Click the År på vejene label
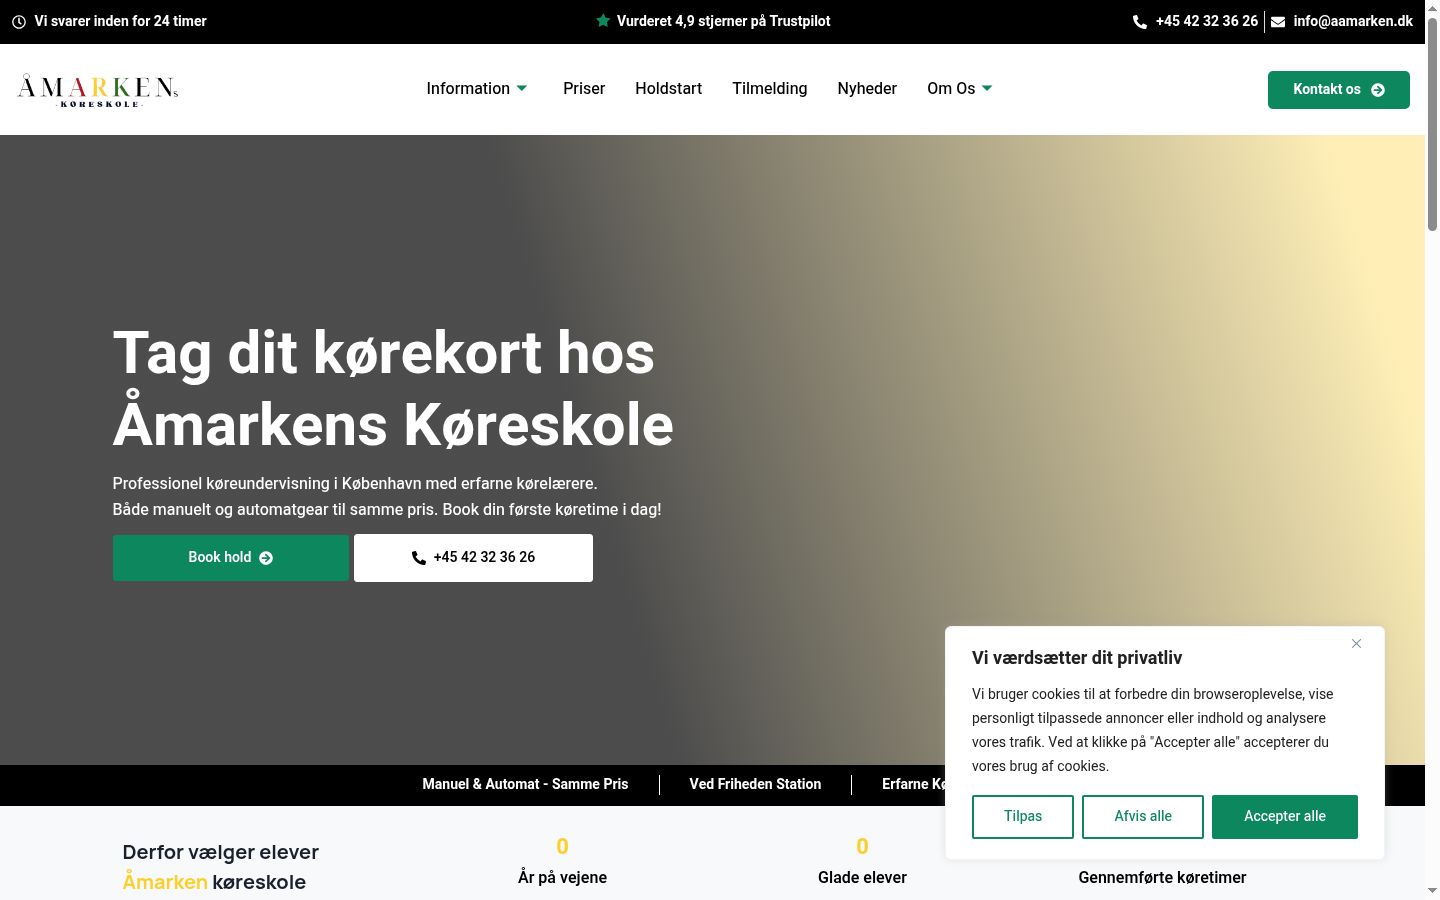Screen dimensions: 1440x900 [562, 877]
